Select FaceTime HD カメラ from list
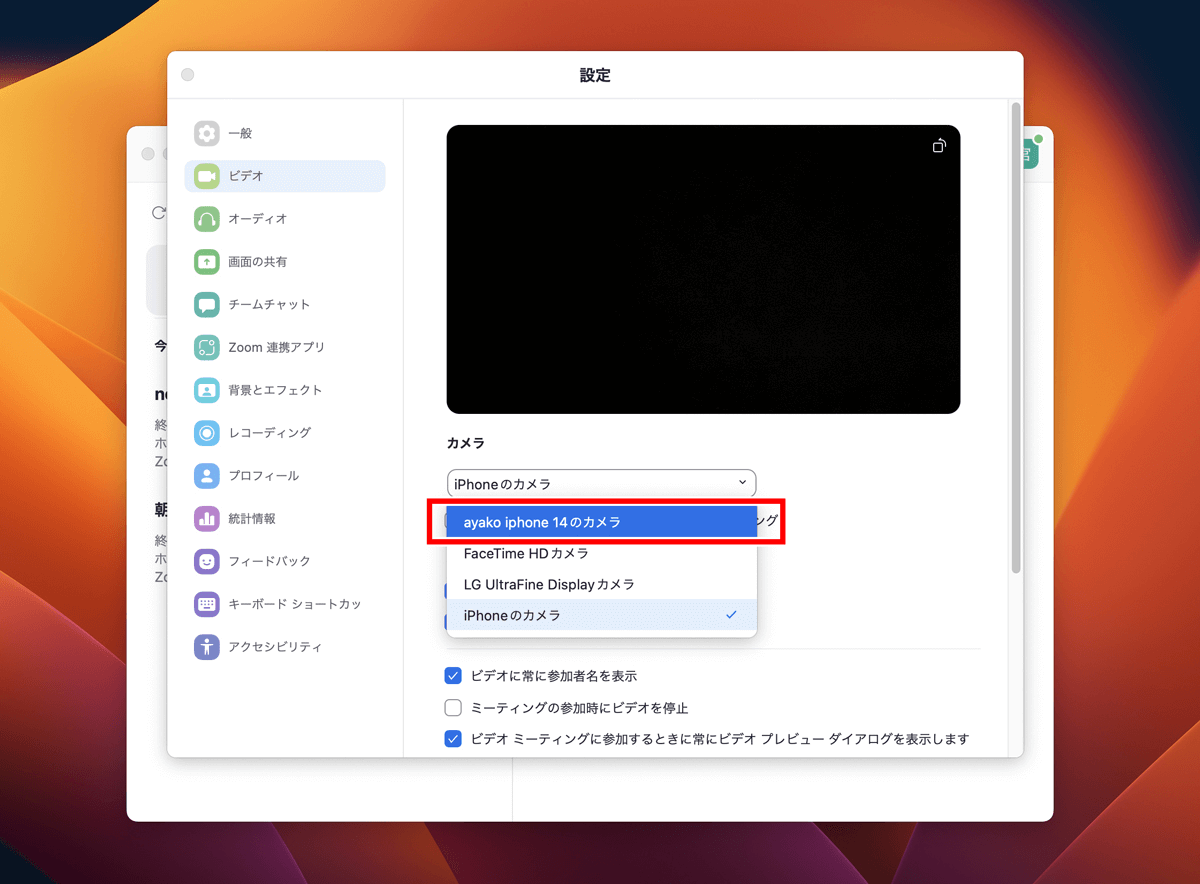Viewport: 1200px width, 884px height. (x=601, y=553)
